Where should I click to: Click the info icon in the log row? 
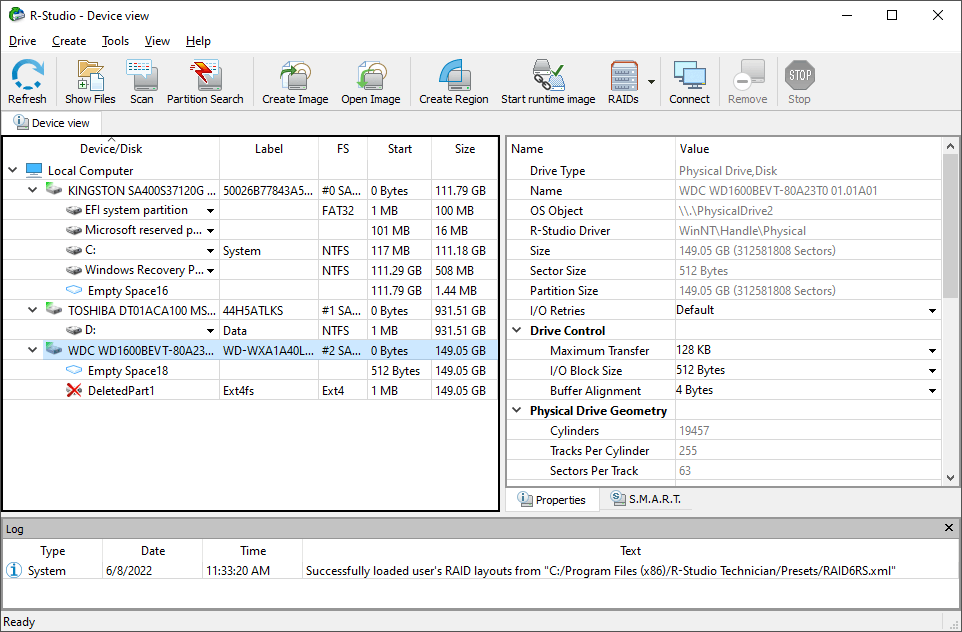(x=13, y=570)
